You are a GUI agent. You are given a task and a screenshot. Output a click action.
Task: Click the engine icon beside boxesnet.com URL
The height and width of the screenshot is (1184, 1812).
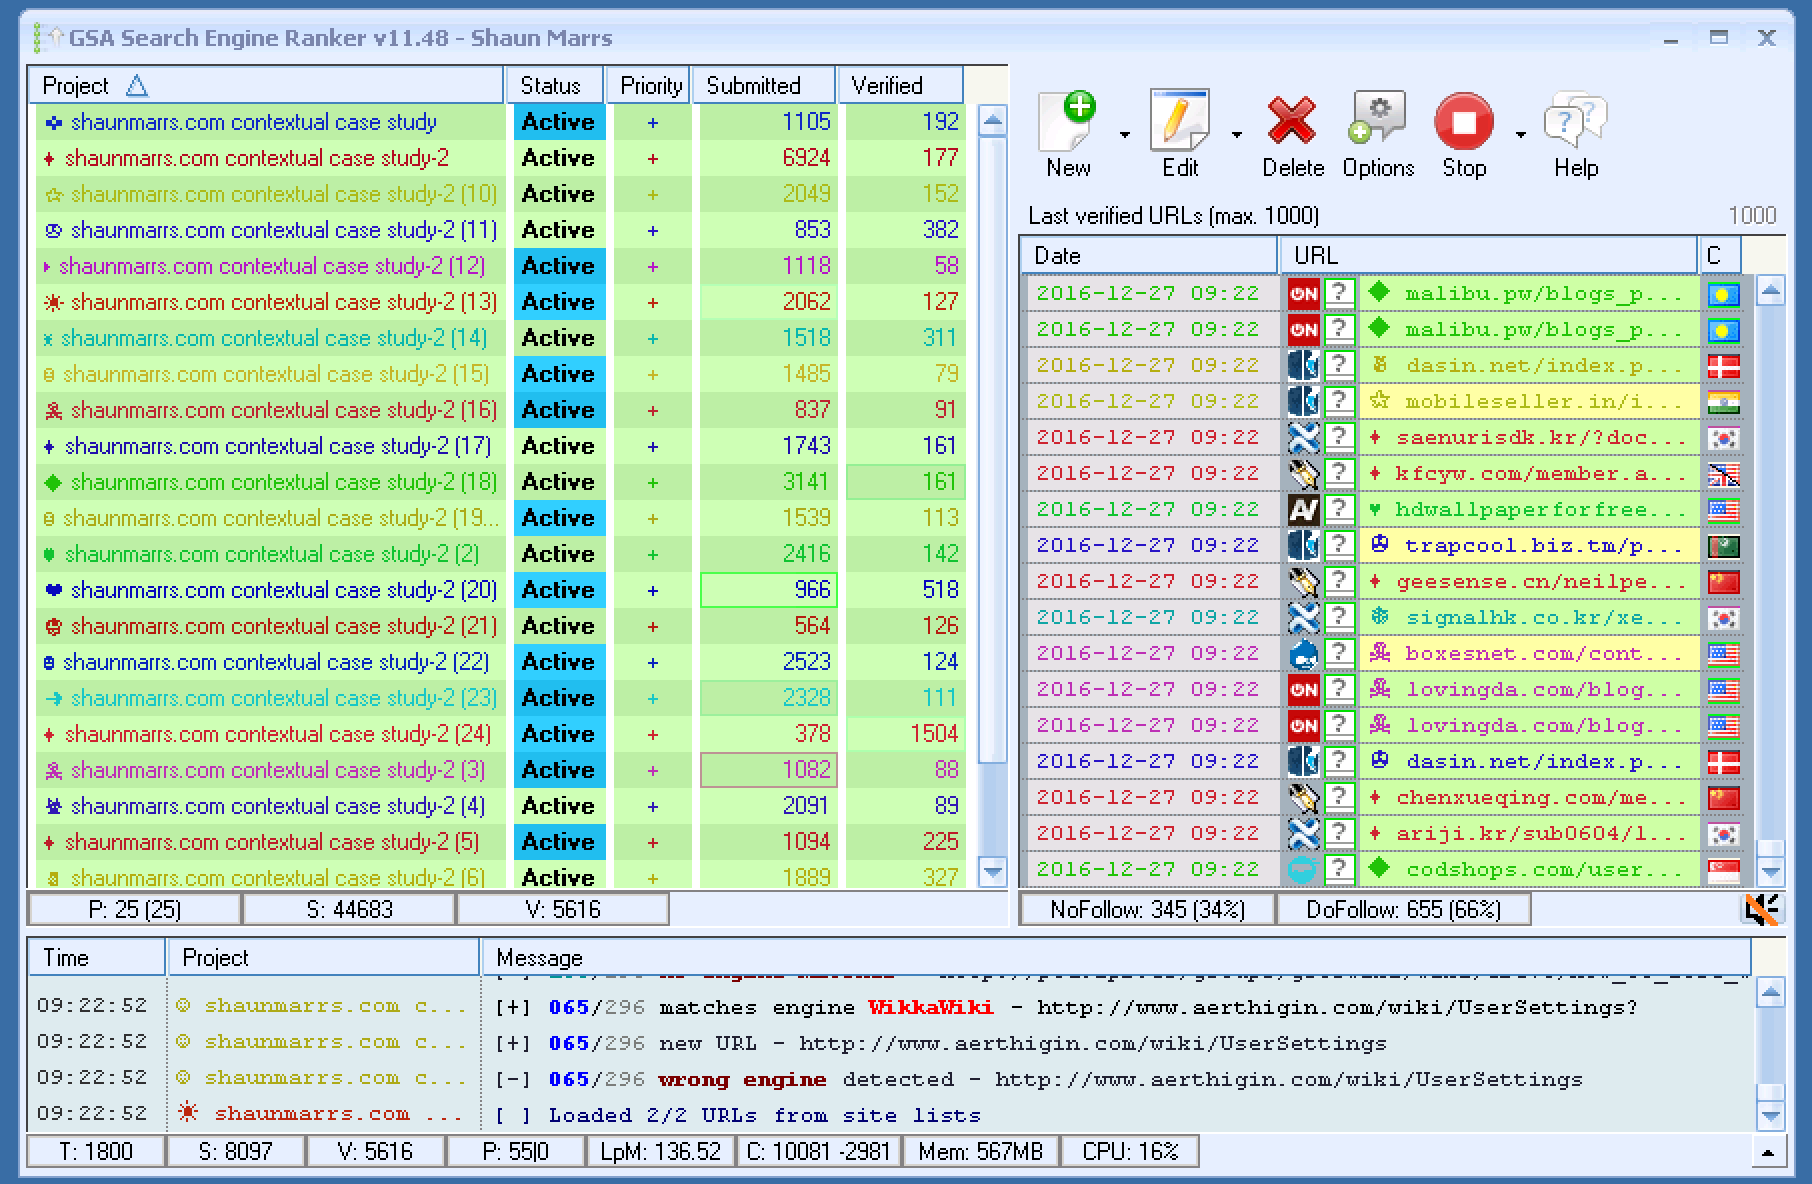click(1303, 653)
